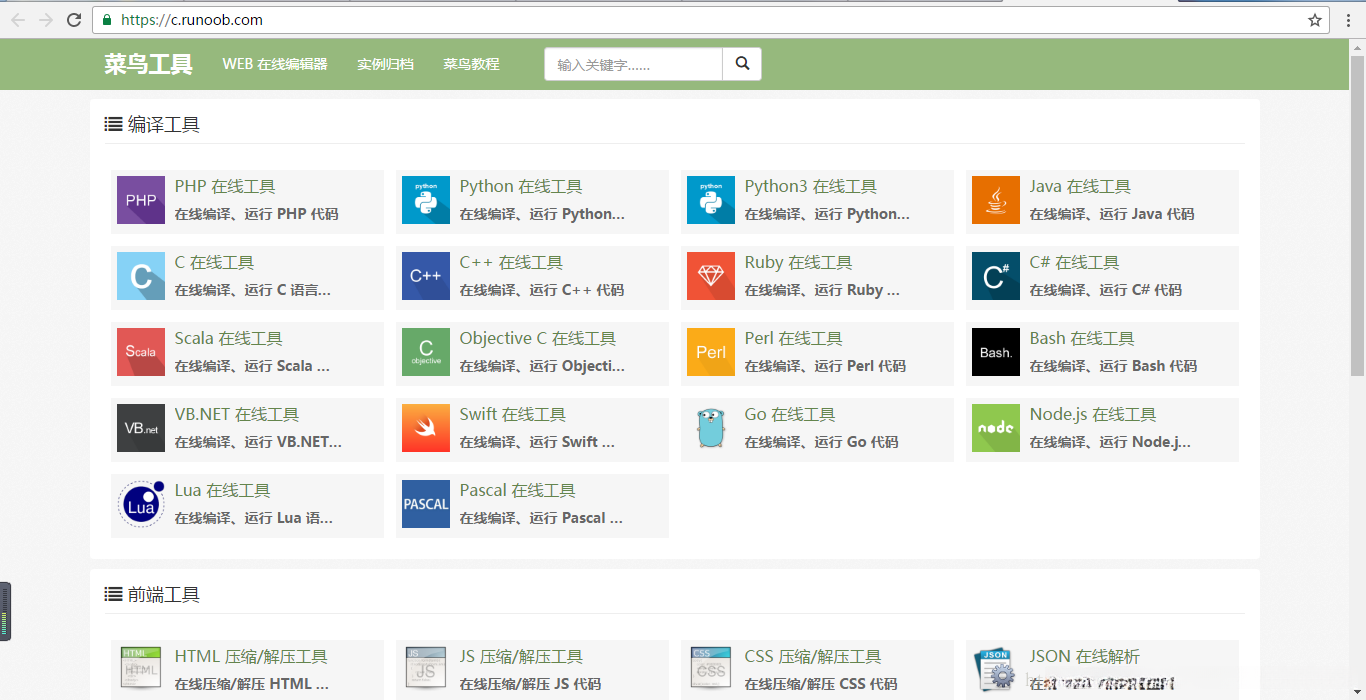1366x700 pixels.
Task: Click the page vertical scrollbar thumb
Action: (1357, 215)
